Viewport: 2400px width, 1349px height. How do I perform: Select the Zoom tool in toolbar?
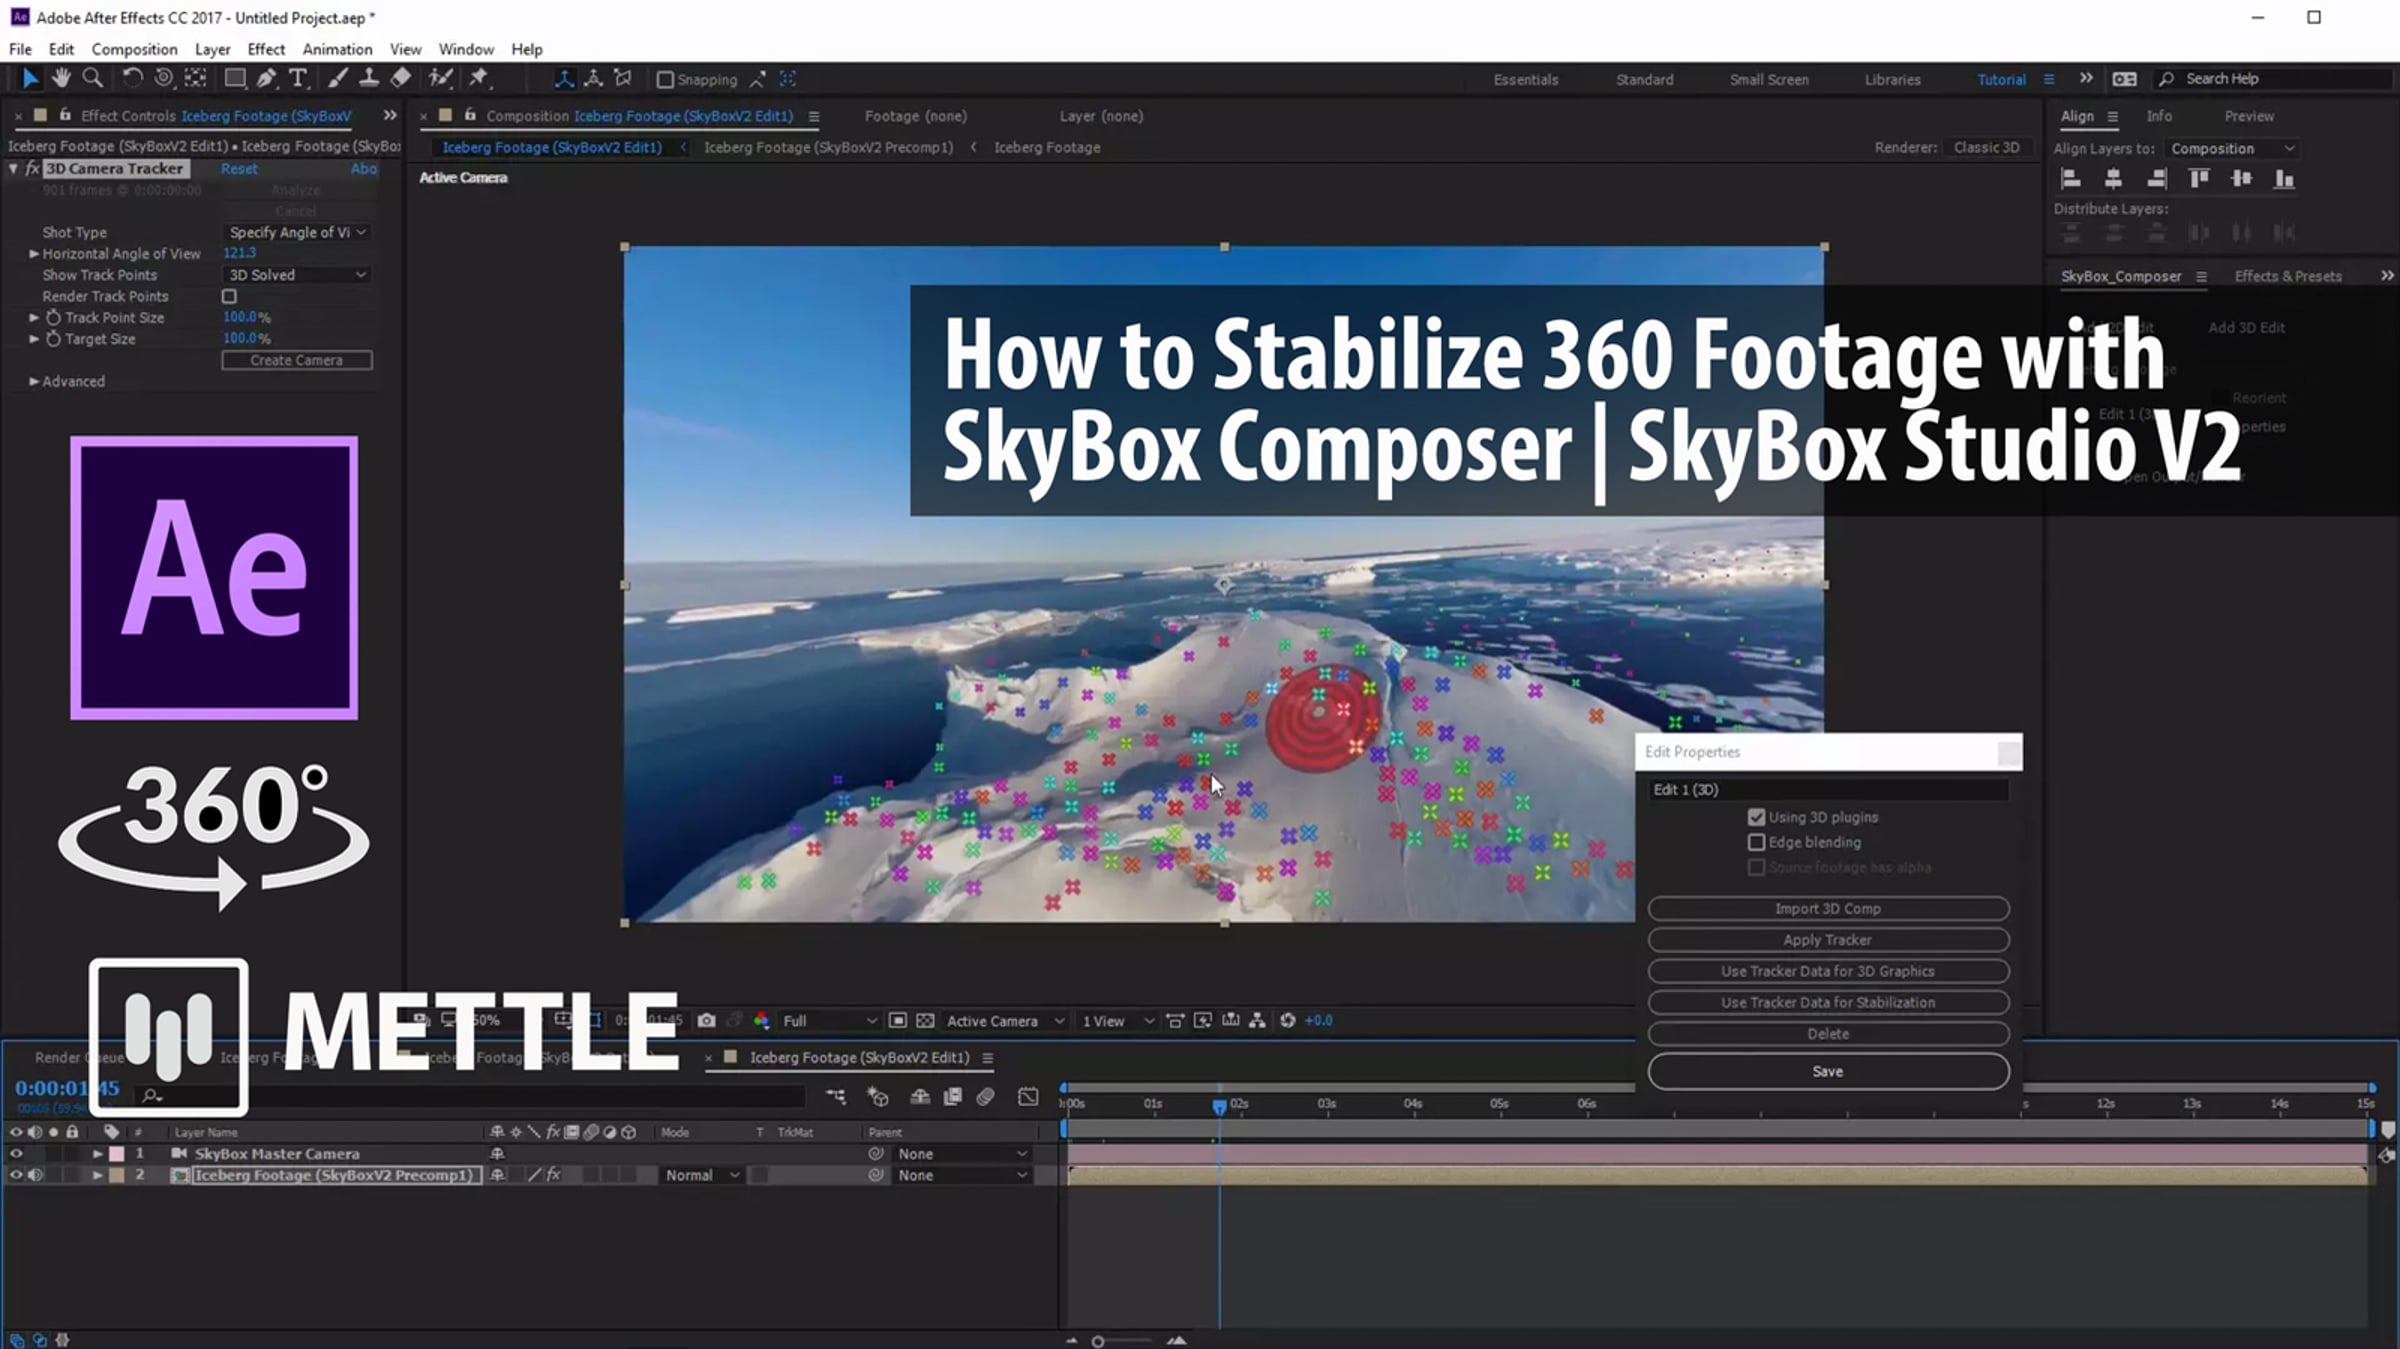click(x=93, y=78)
